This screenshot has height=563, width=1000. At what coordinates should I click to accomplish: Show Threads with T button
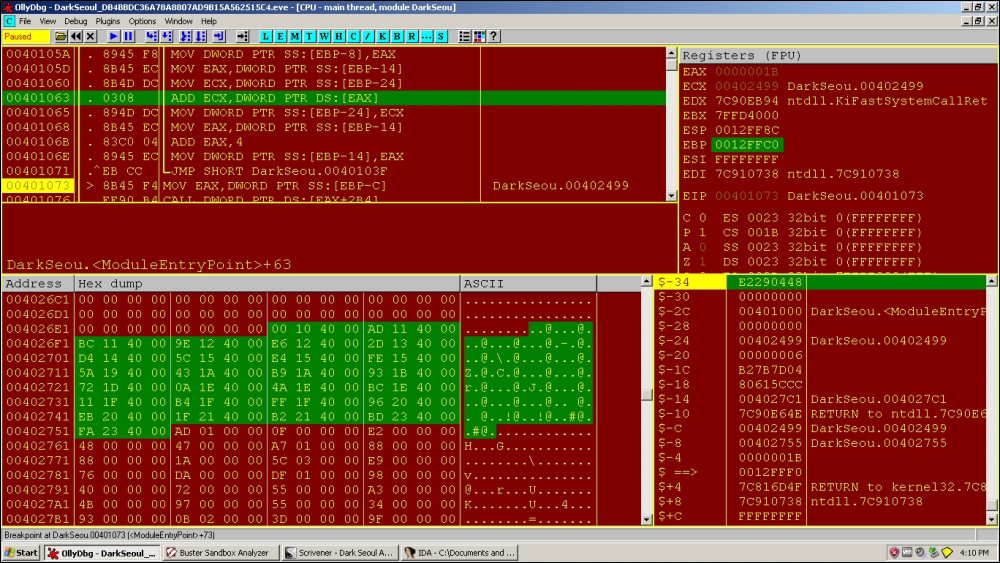click(309, 36)
